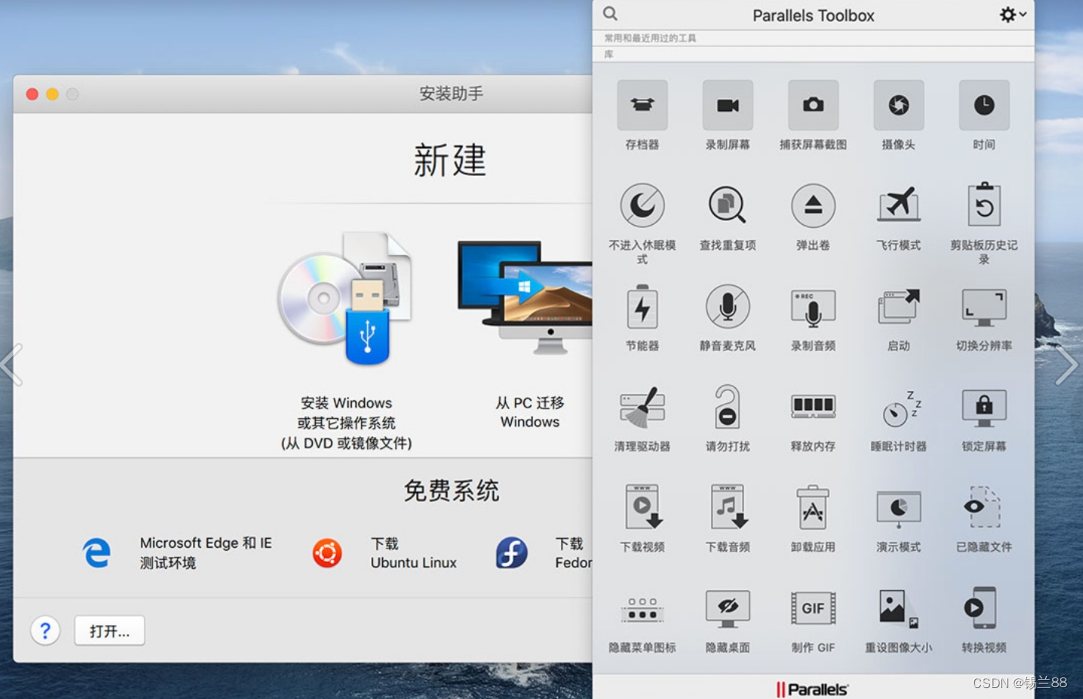Turn on Airplane Mode (飞行模式) tool
This screenshot has height=699, width=1083.
[899, 205]
